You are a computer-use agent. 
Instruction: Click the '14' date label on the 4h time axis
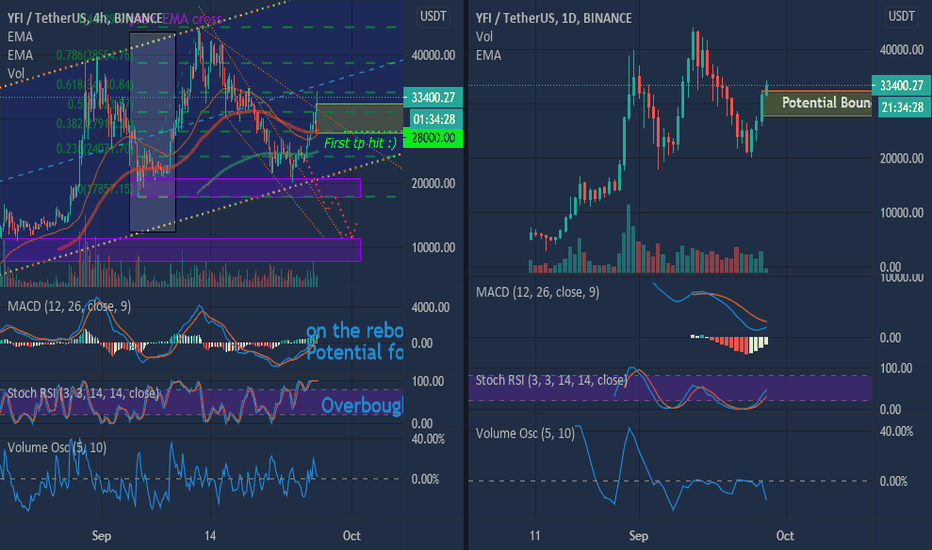coord(210,536)
